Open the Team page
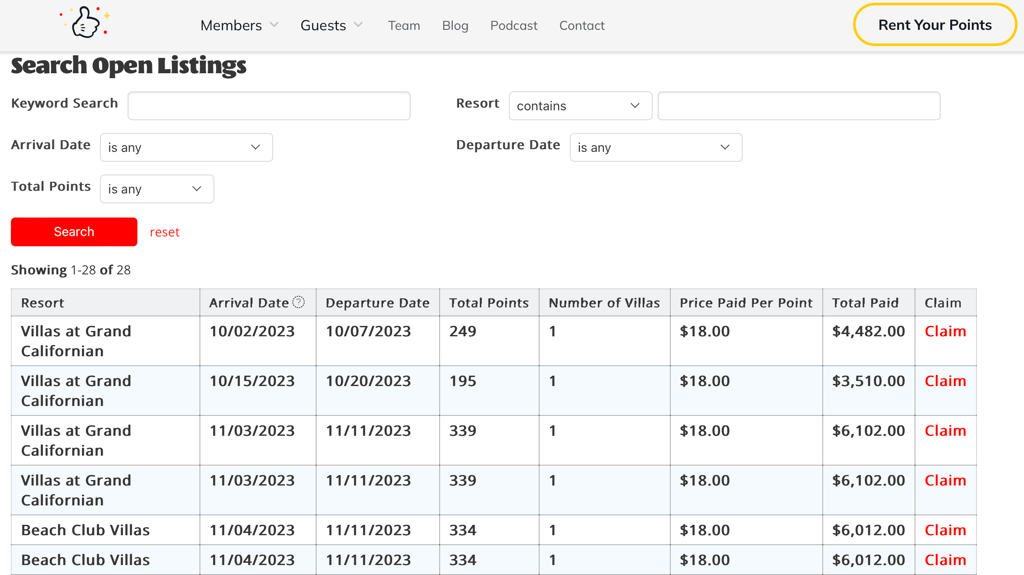 [x=404, y=25]
